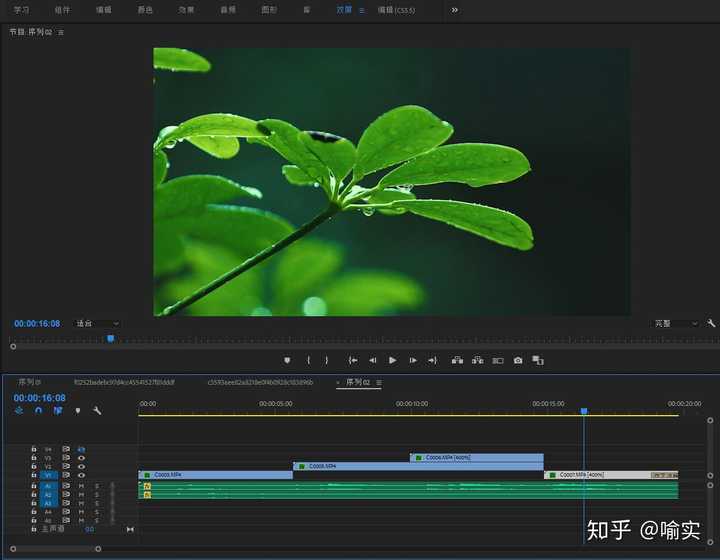The height and width of the screenshot is (560, 720).
Task: Toggle sync lock on A2 track
Action: click(66, 494)
